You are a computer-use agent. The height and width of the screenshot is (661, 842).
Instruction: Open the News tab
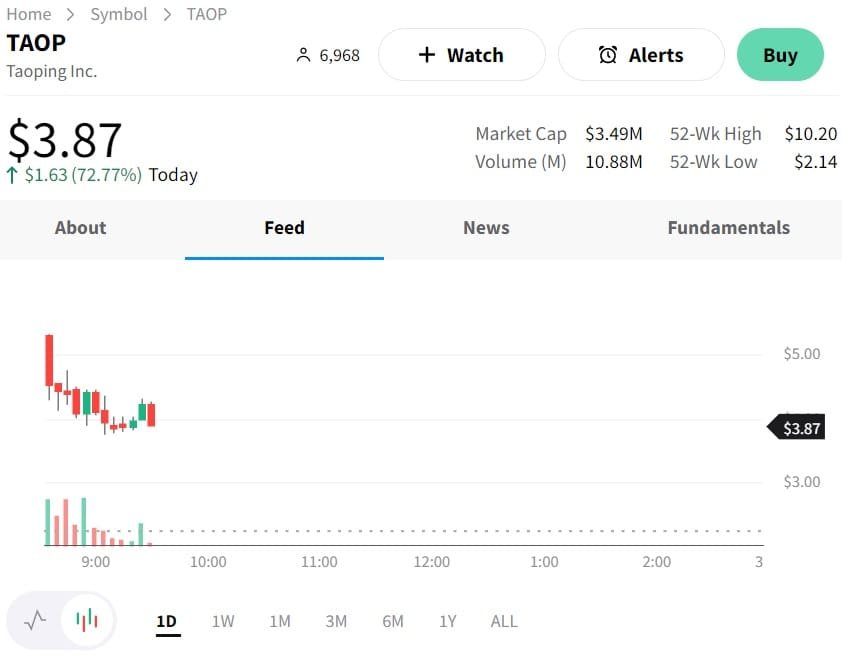click(486, 228)
